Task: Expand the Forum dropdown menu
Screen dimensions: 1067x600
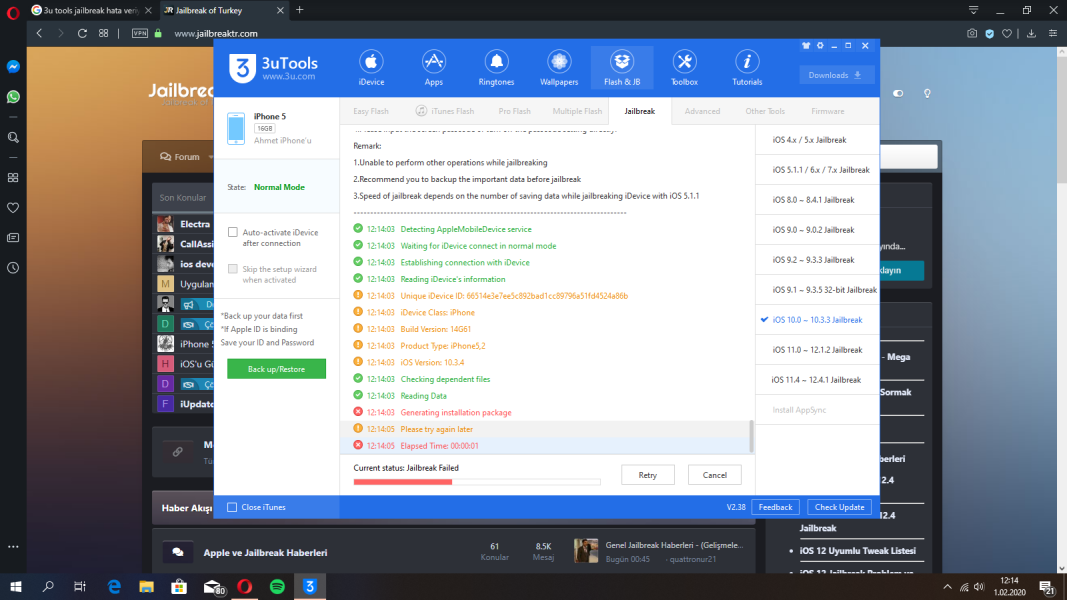Action: pos(185,157)
